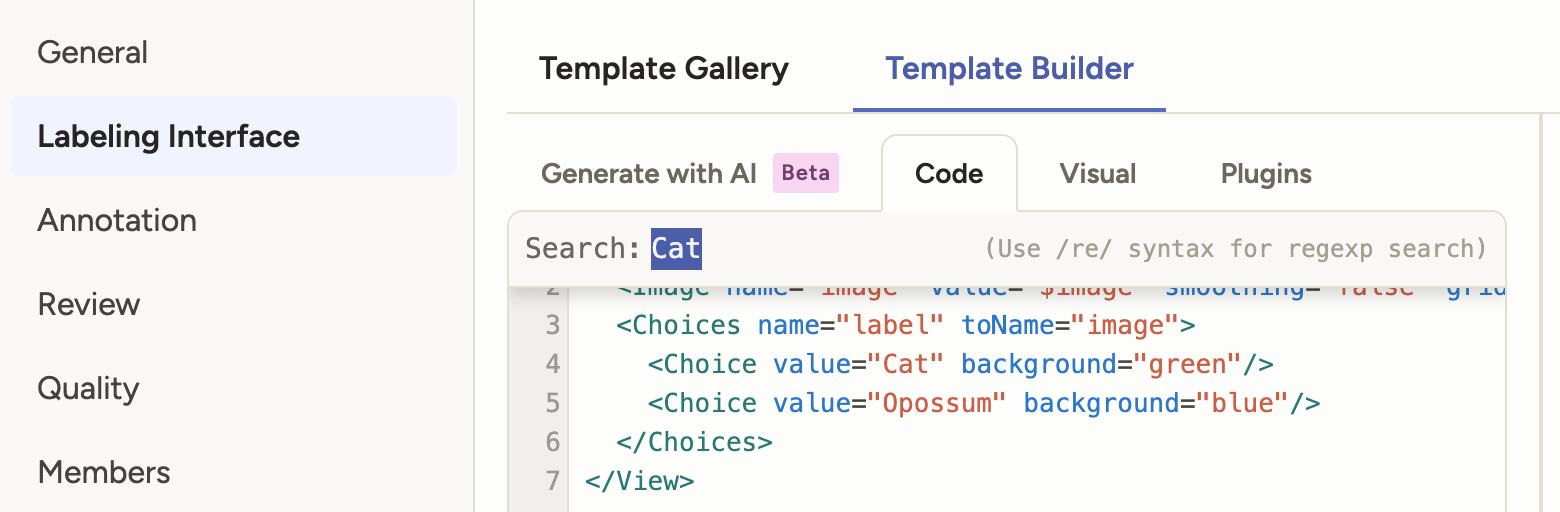Viewport: 1560px width, 512px height.
Task: Switch to Template Gallery tab
Action: tap(664, 69)
